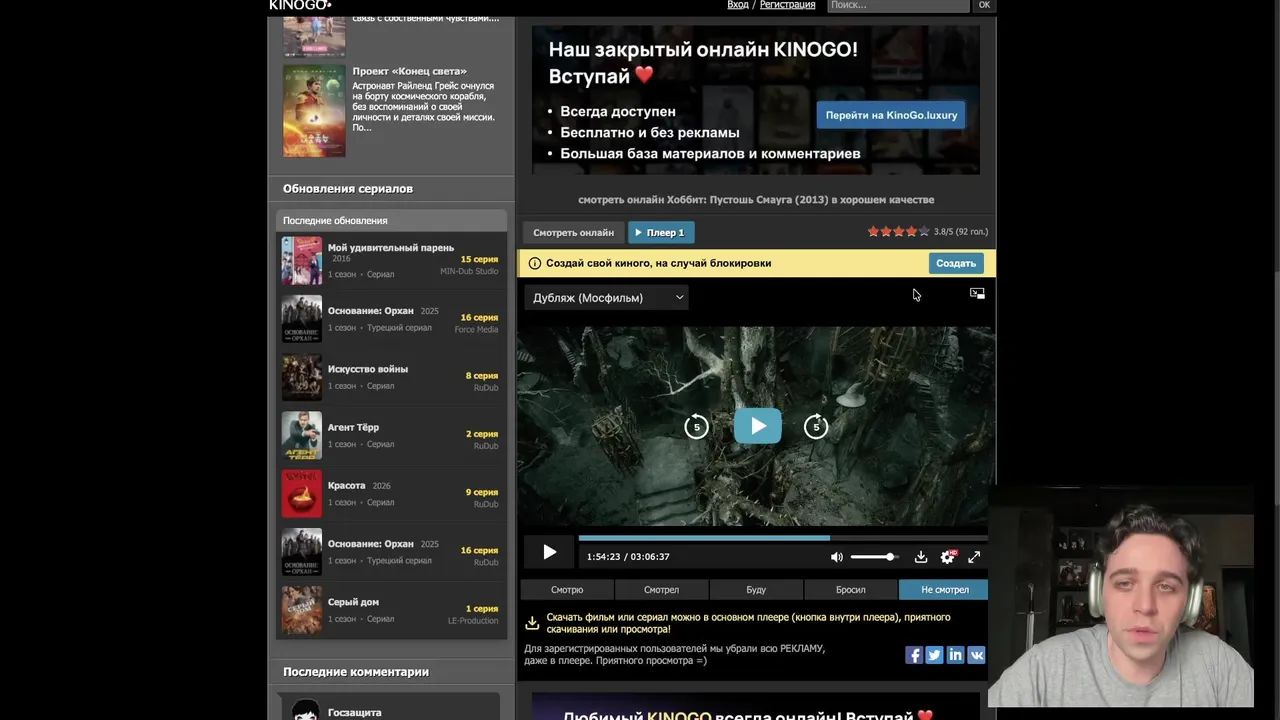Select the Смотреть онлайн tab
This screenshot has height=720, width=1280.
[573, 233]
